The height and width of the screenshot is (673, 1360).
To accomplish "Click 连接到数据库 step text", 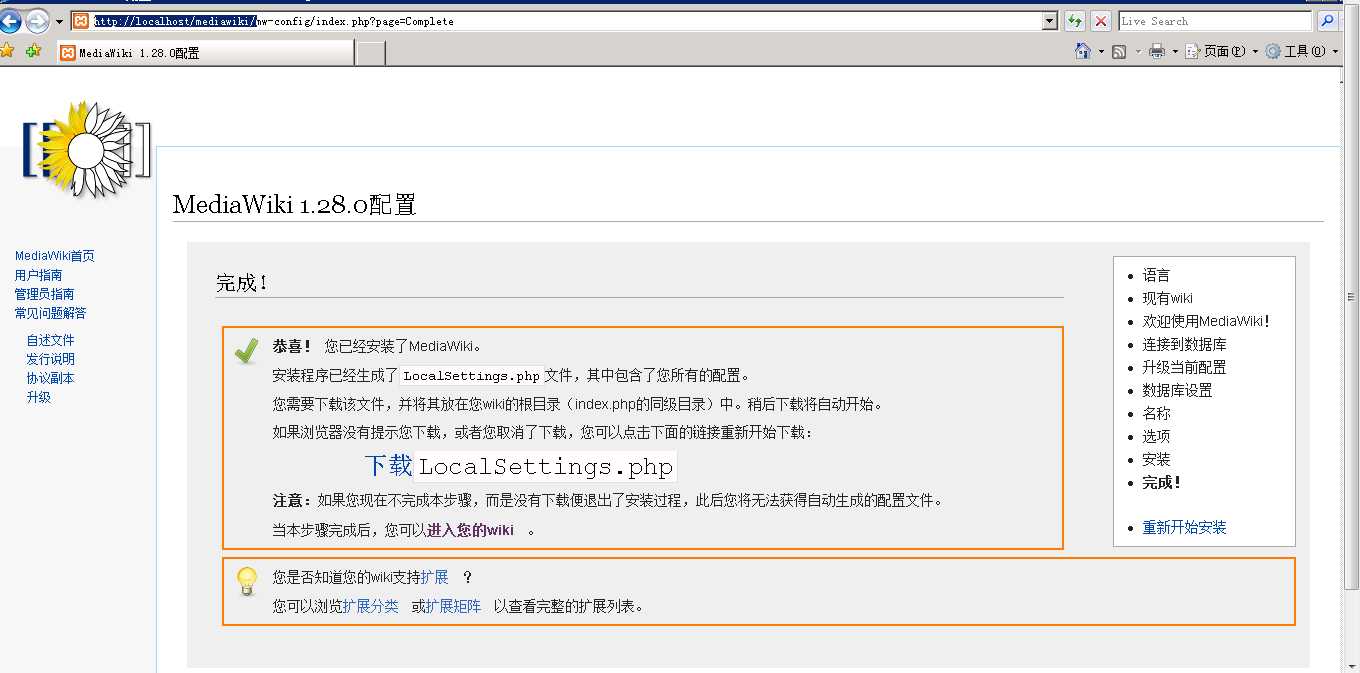I will click(1184, 344).
